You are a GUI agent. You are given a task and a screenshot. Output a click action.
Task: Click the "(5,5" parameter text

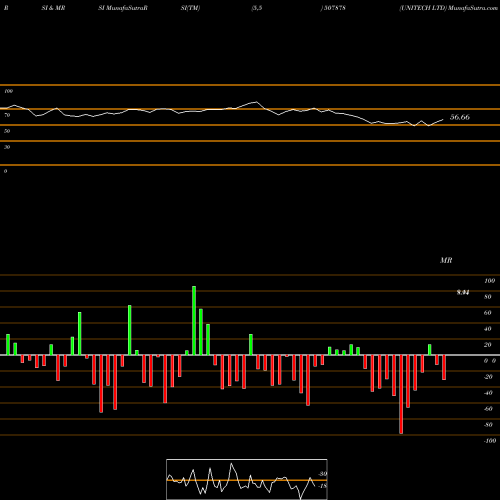(x=257, y=8)
